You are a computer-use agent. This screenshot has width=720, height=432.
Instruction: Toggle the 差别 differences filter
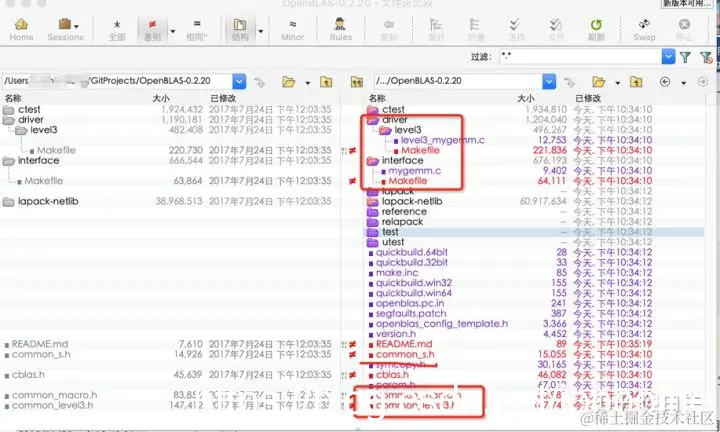pos(152,29)
